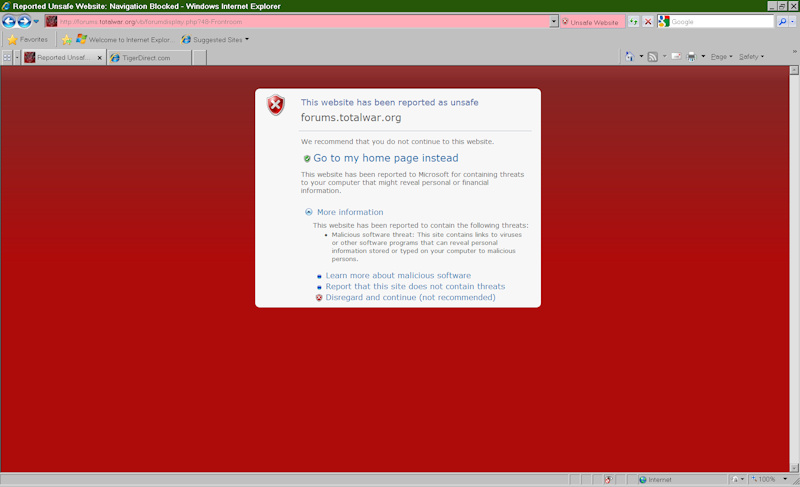The image size is (800, 487).
Task: Click the green shield beside home page link
Action: (307, 159)
